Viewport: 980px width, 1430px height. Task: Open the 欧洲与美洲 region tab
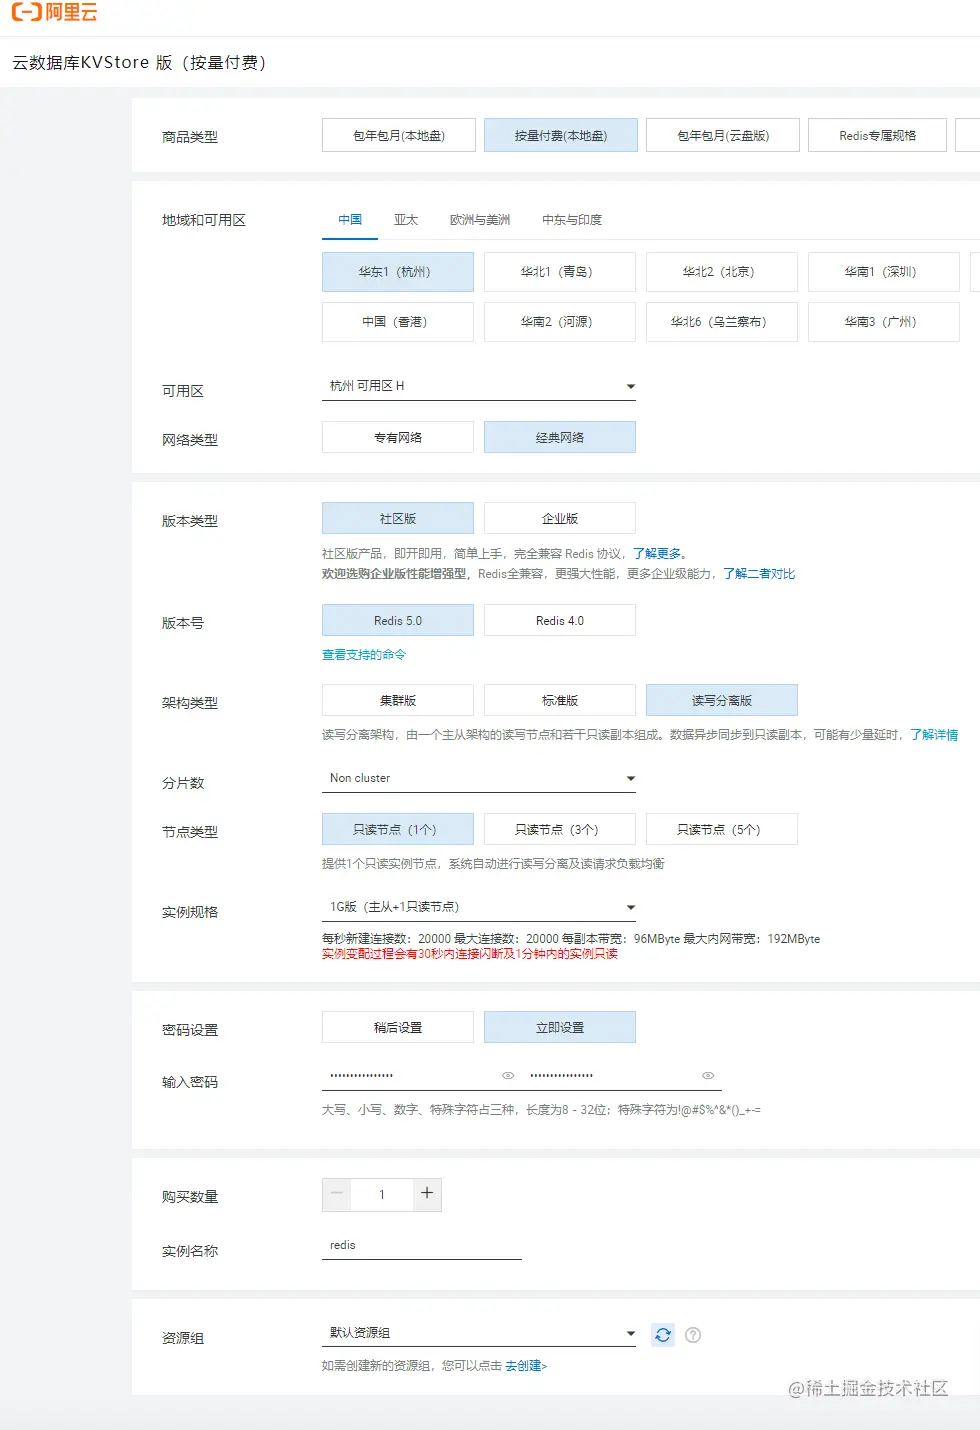[x=480, y=220]
